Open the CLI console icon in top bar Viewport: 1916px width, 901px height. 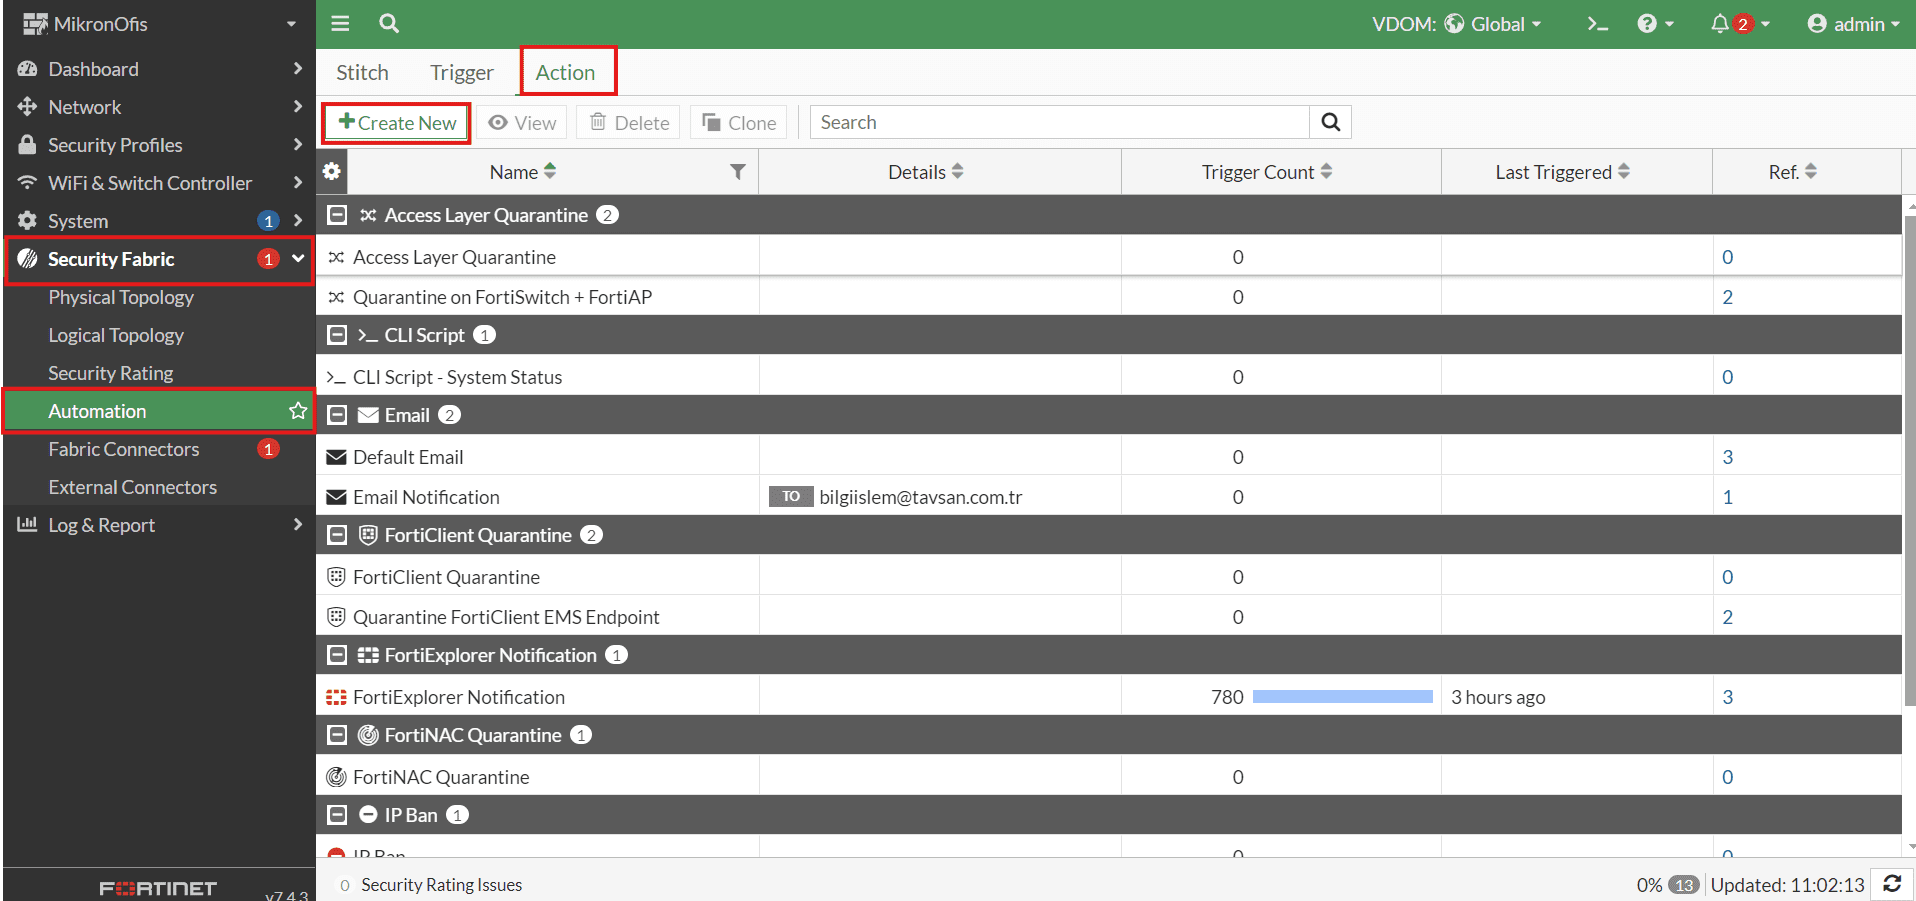[1597, 24]
